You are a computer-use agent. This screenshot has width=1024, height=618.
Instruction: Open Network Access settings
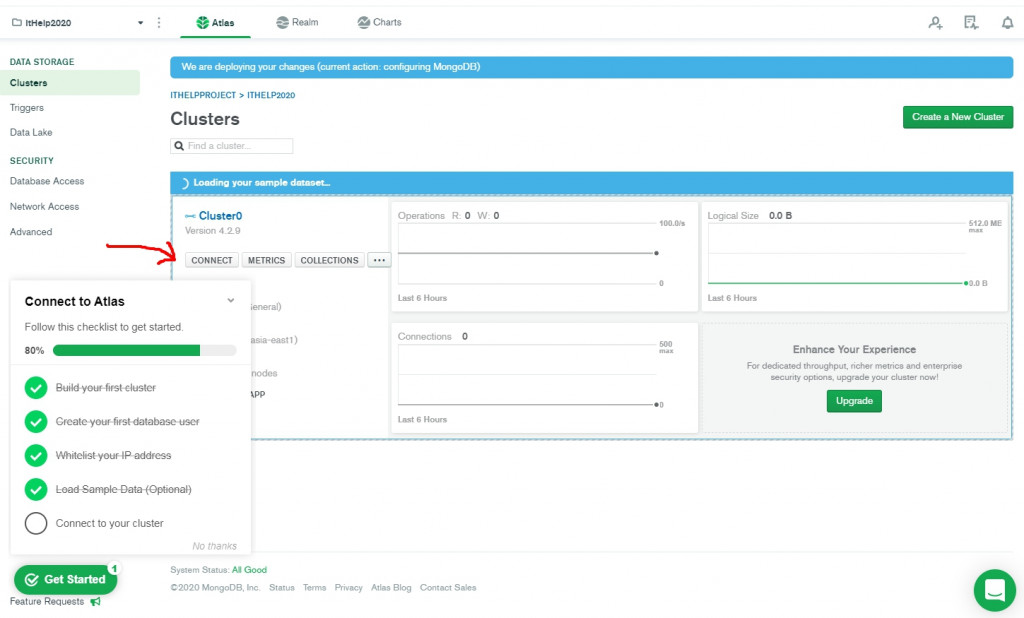(44, 206)
